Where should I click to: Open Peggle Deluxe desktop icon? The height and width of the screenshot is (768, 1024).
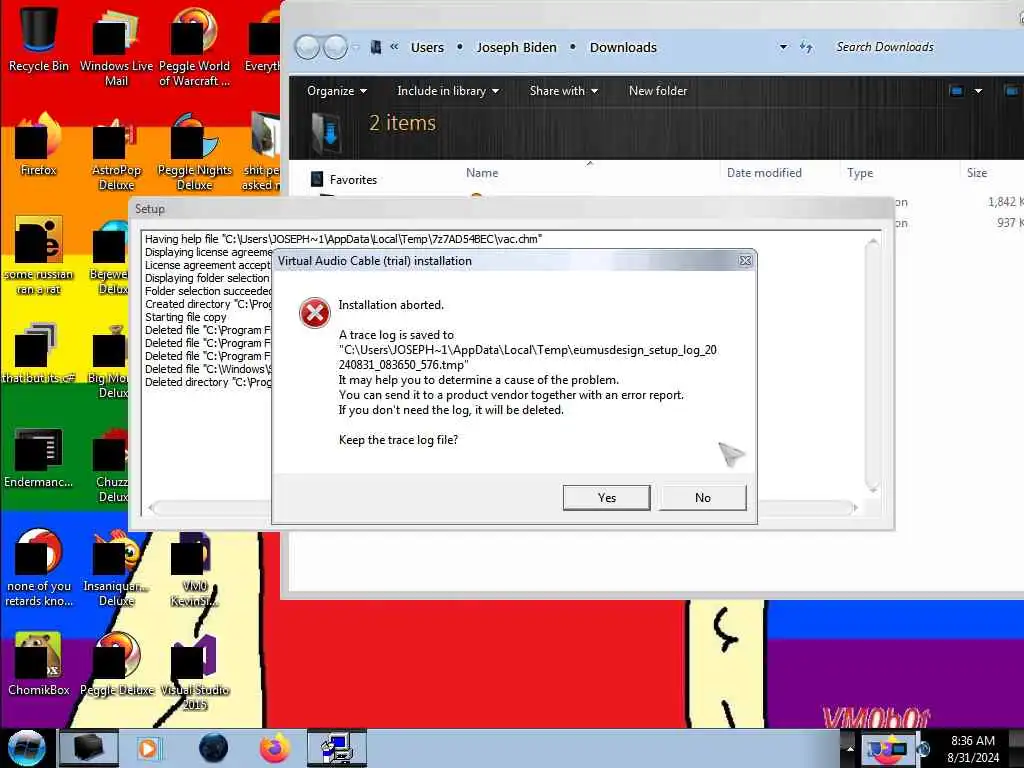116,663
